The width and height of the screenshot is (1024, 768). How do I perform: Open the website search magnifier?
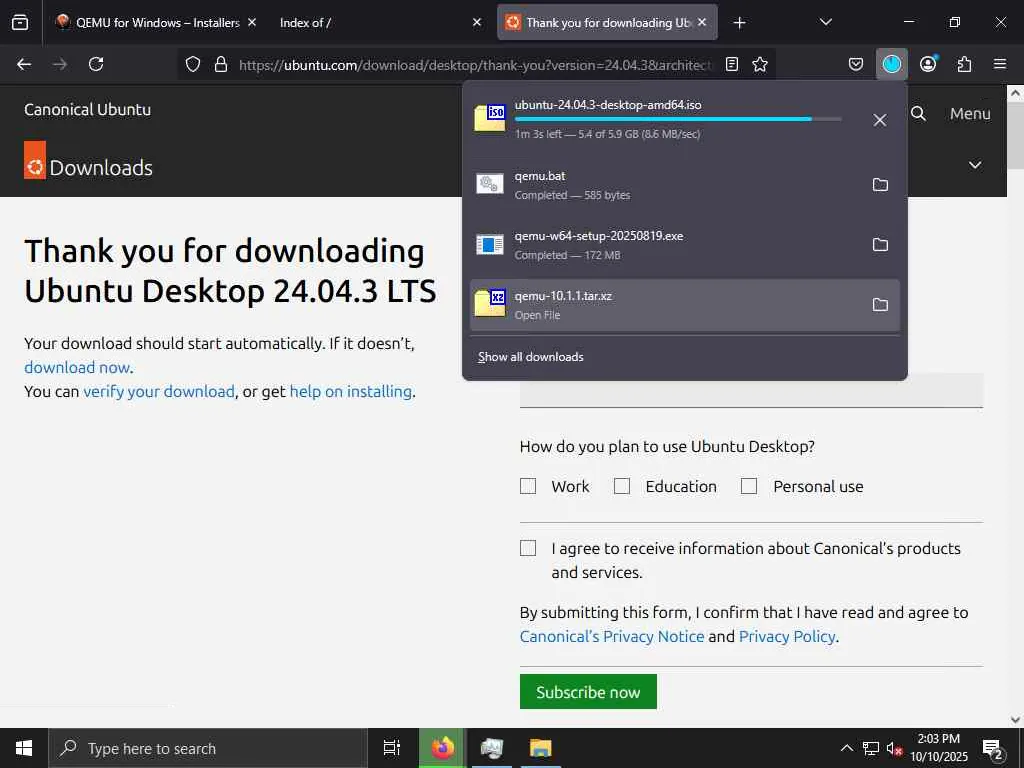pyautogui.click(x=918, y=114)
